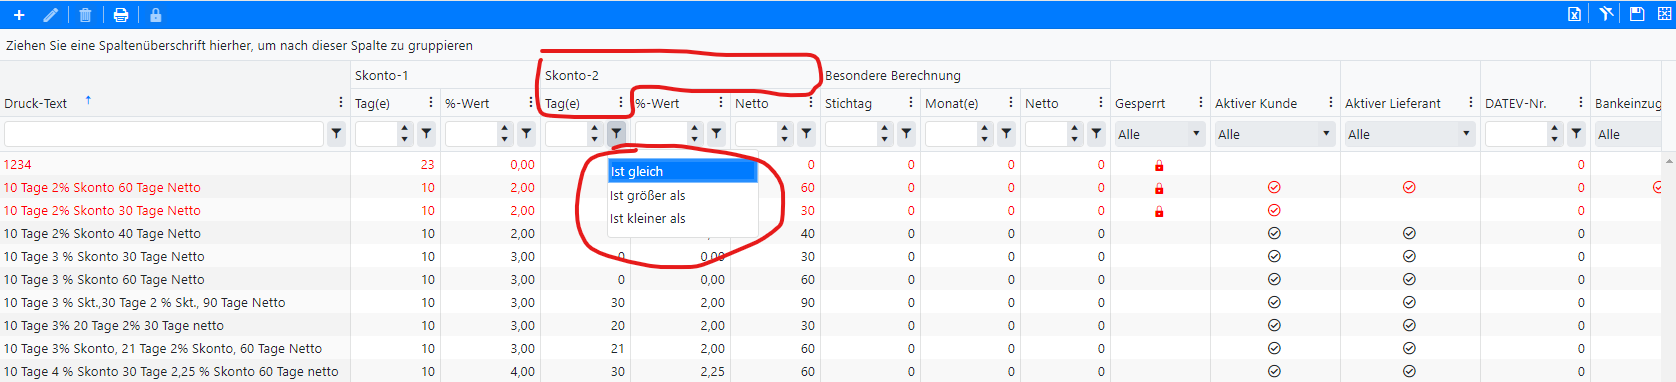Click the pencil edit icon
1676x382 pixels.
(51, 15)
